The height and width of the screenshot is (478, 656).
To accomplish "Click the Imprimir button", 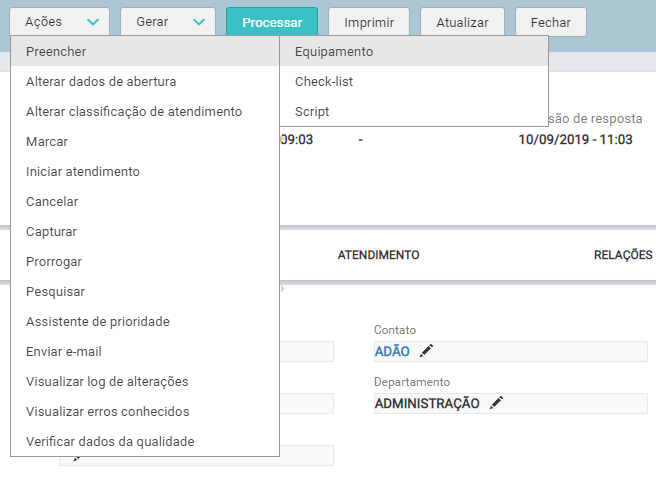I will 369,22.
